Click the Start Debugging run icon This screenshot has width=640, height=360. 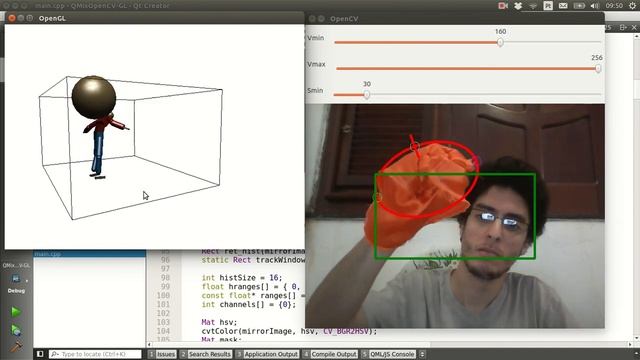coord(16,330)
